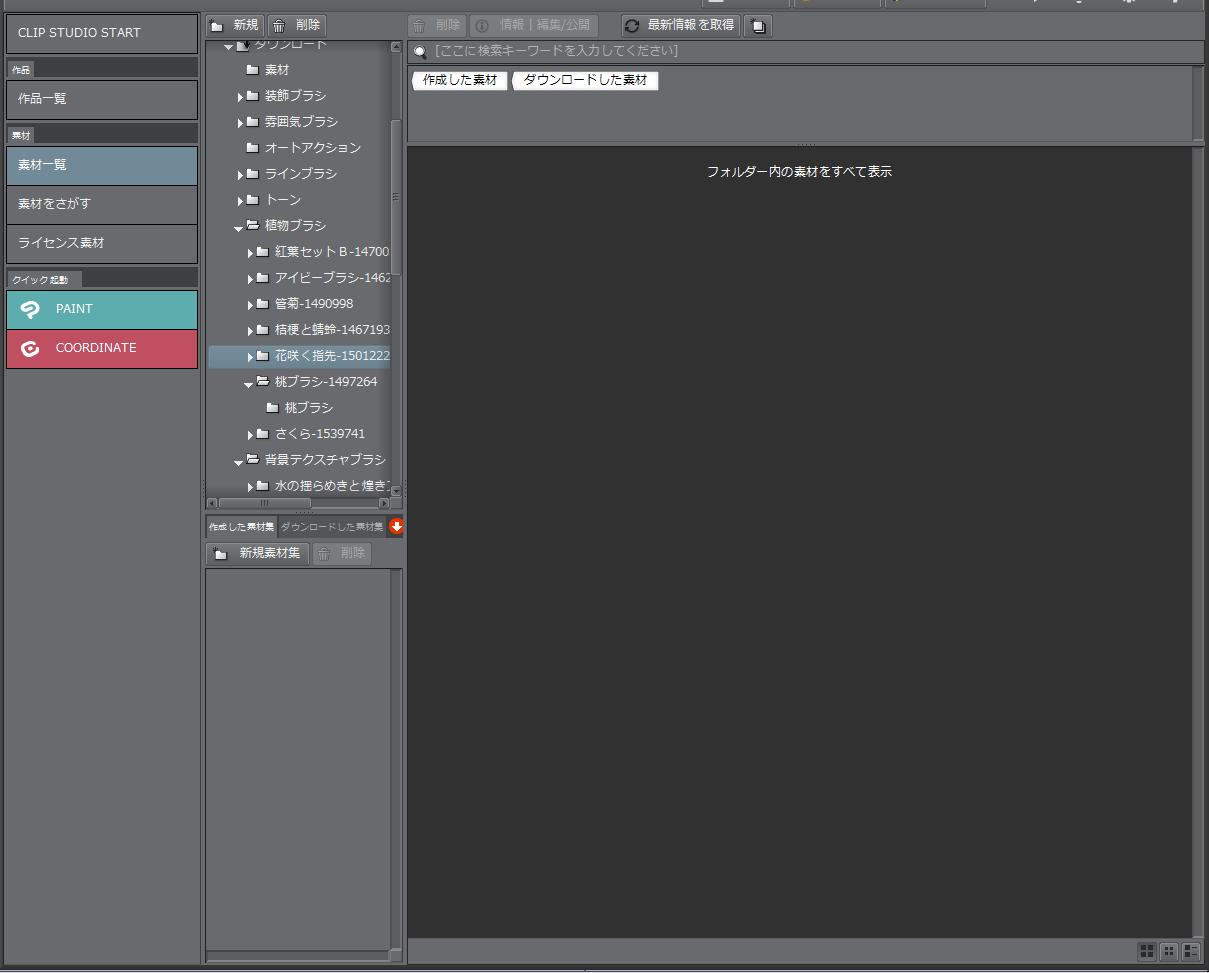Select the 花咲く指先-1501222 folder row
1209x973 pixels.
point(299,356)
